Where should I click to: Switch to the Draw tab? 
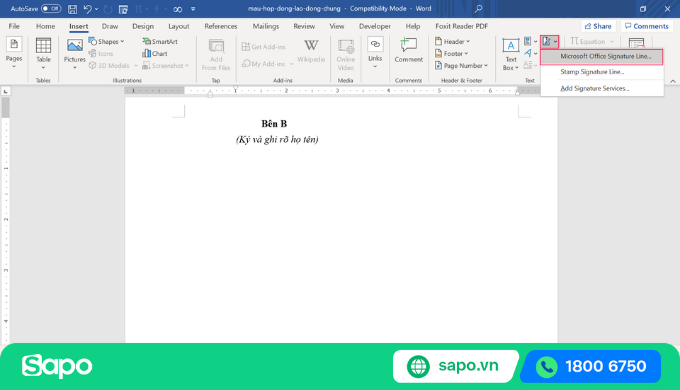tap(110, 26)
